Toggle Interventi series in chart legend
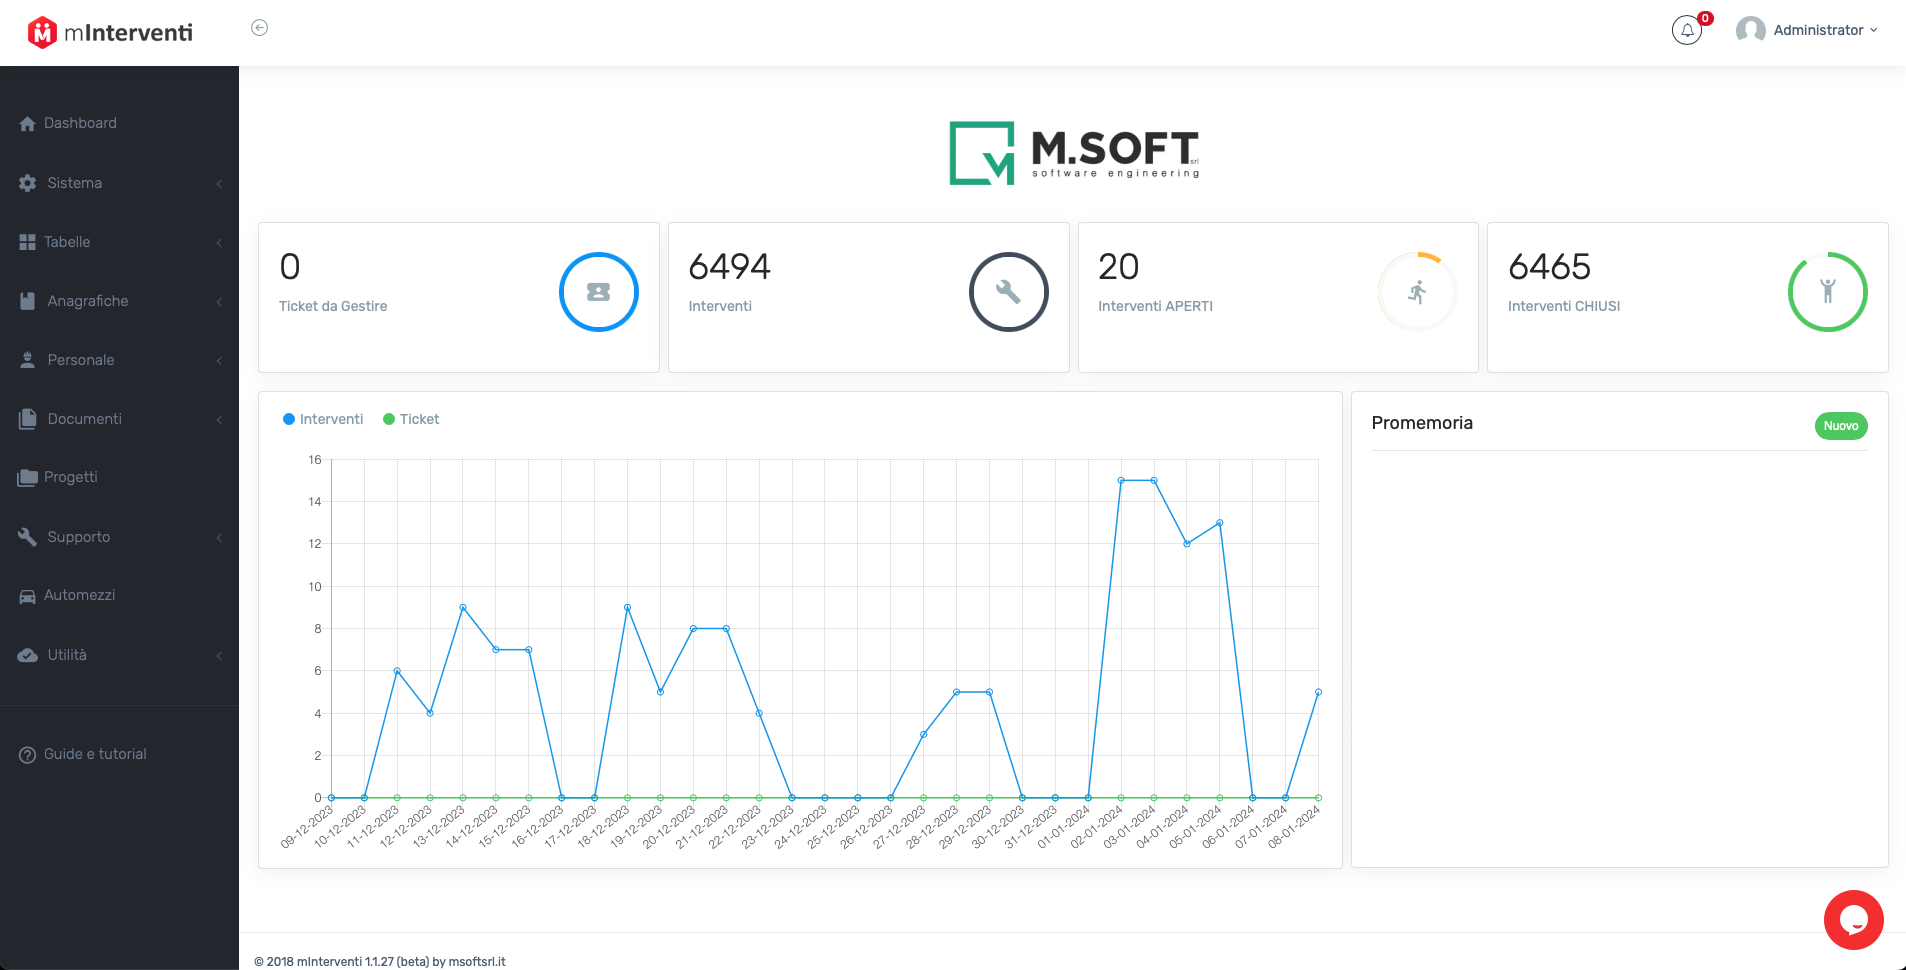Screen dimensions: 1906x970 coord(323,419)
